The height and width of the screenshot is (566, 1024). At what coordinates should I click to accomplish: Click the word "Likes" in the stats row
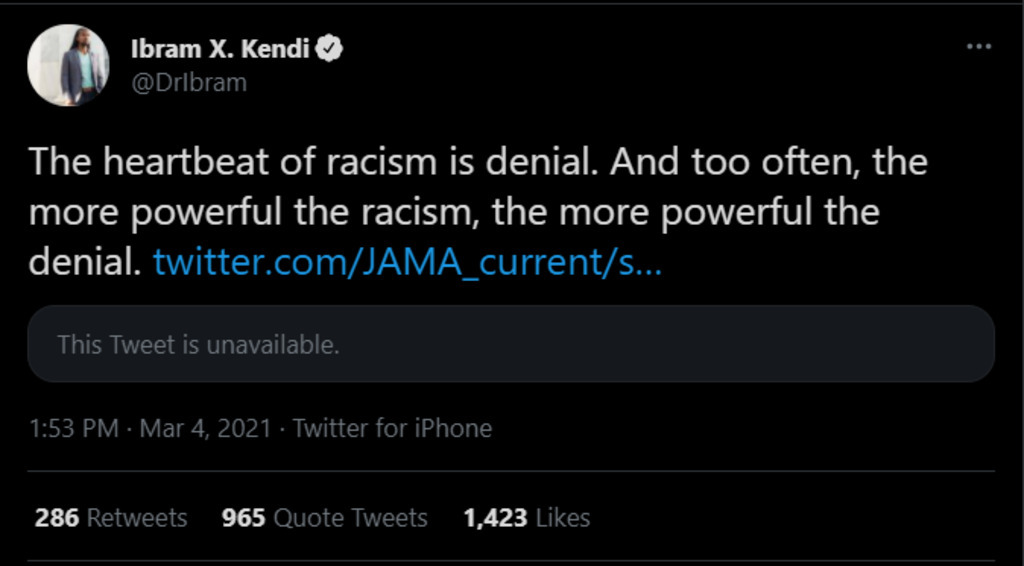click(x=563, y=518)
